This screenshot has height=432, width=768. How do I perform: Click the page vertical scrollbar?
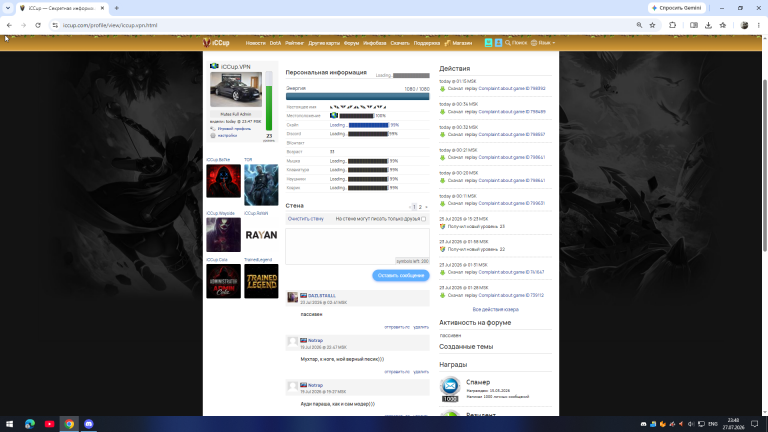click(765, 165)
